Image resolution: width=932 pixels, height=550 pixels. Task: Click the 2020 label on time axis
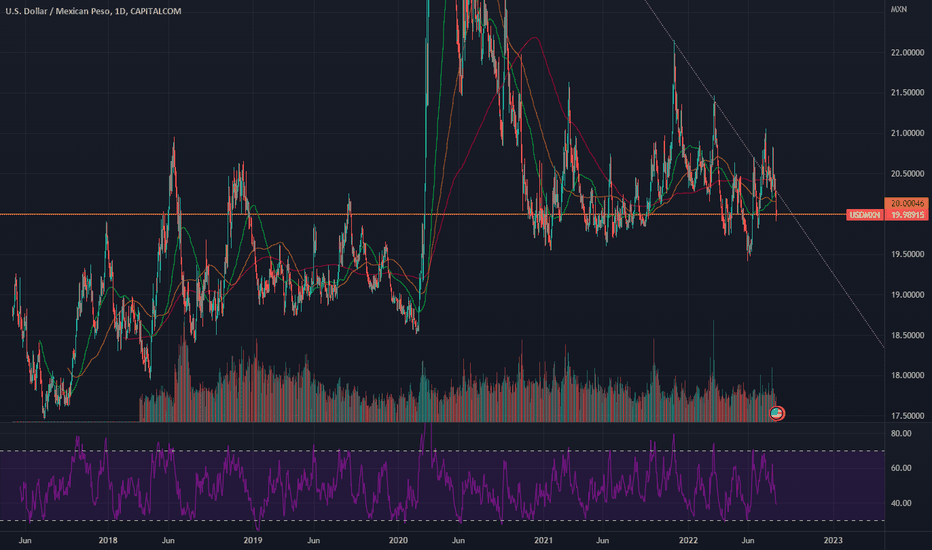click(x=398, y=540)
